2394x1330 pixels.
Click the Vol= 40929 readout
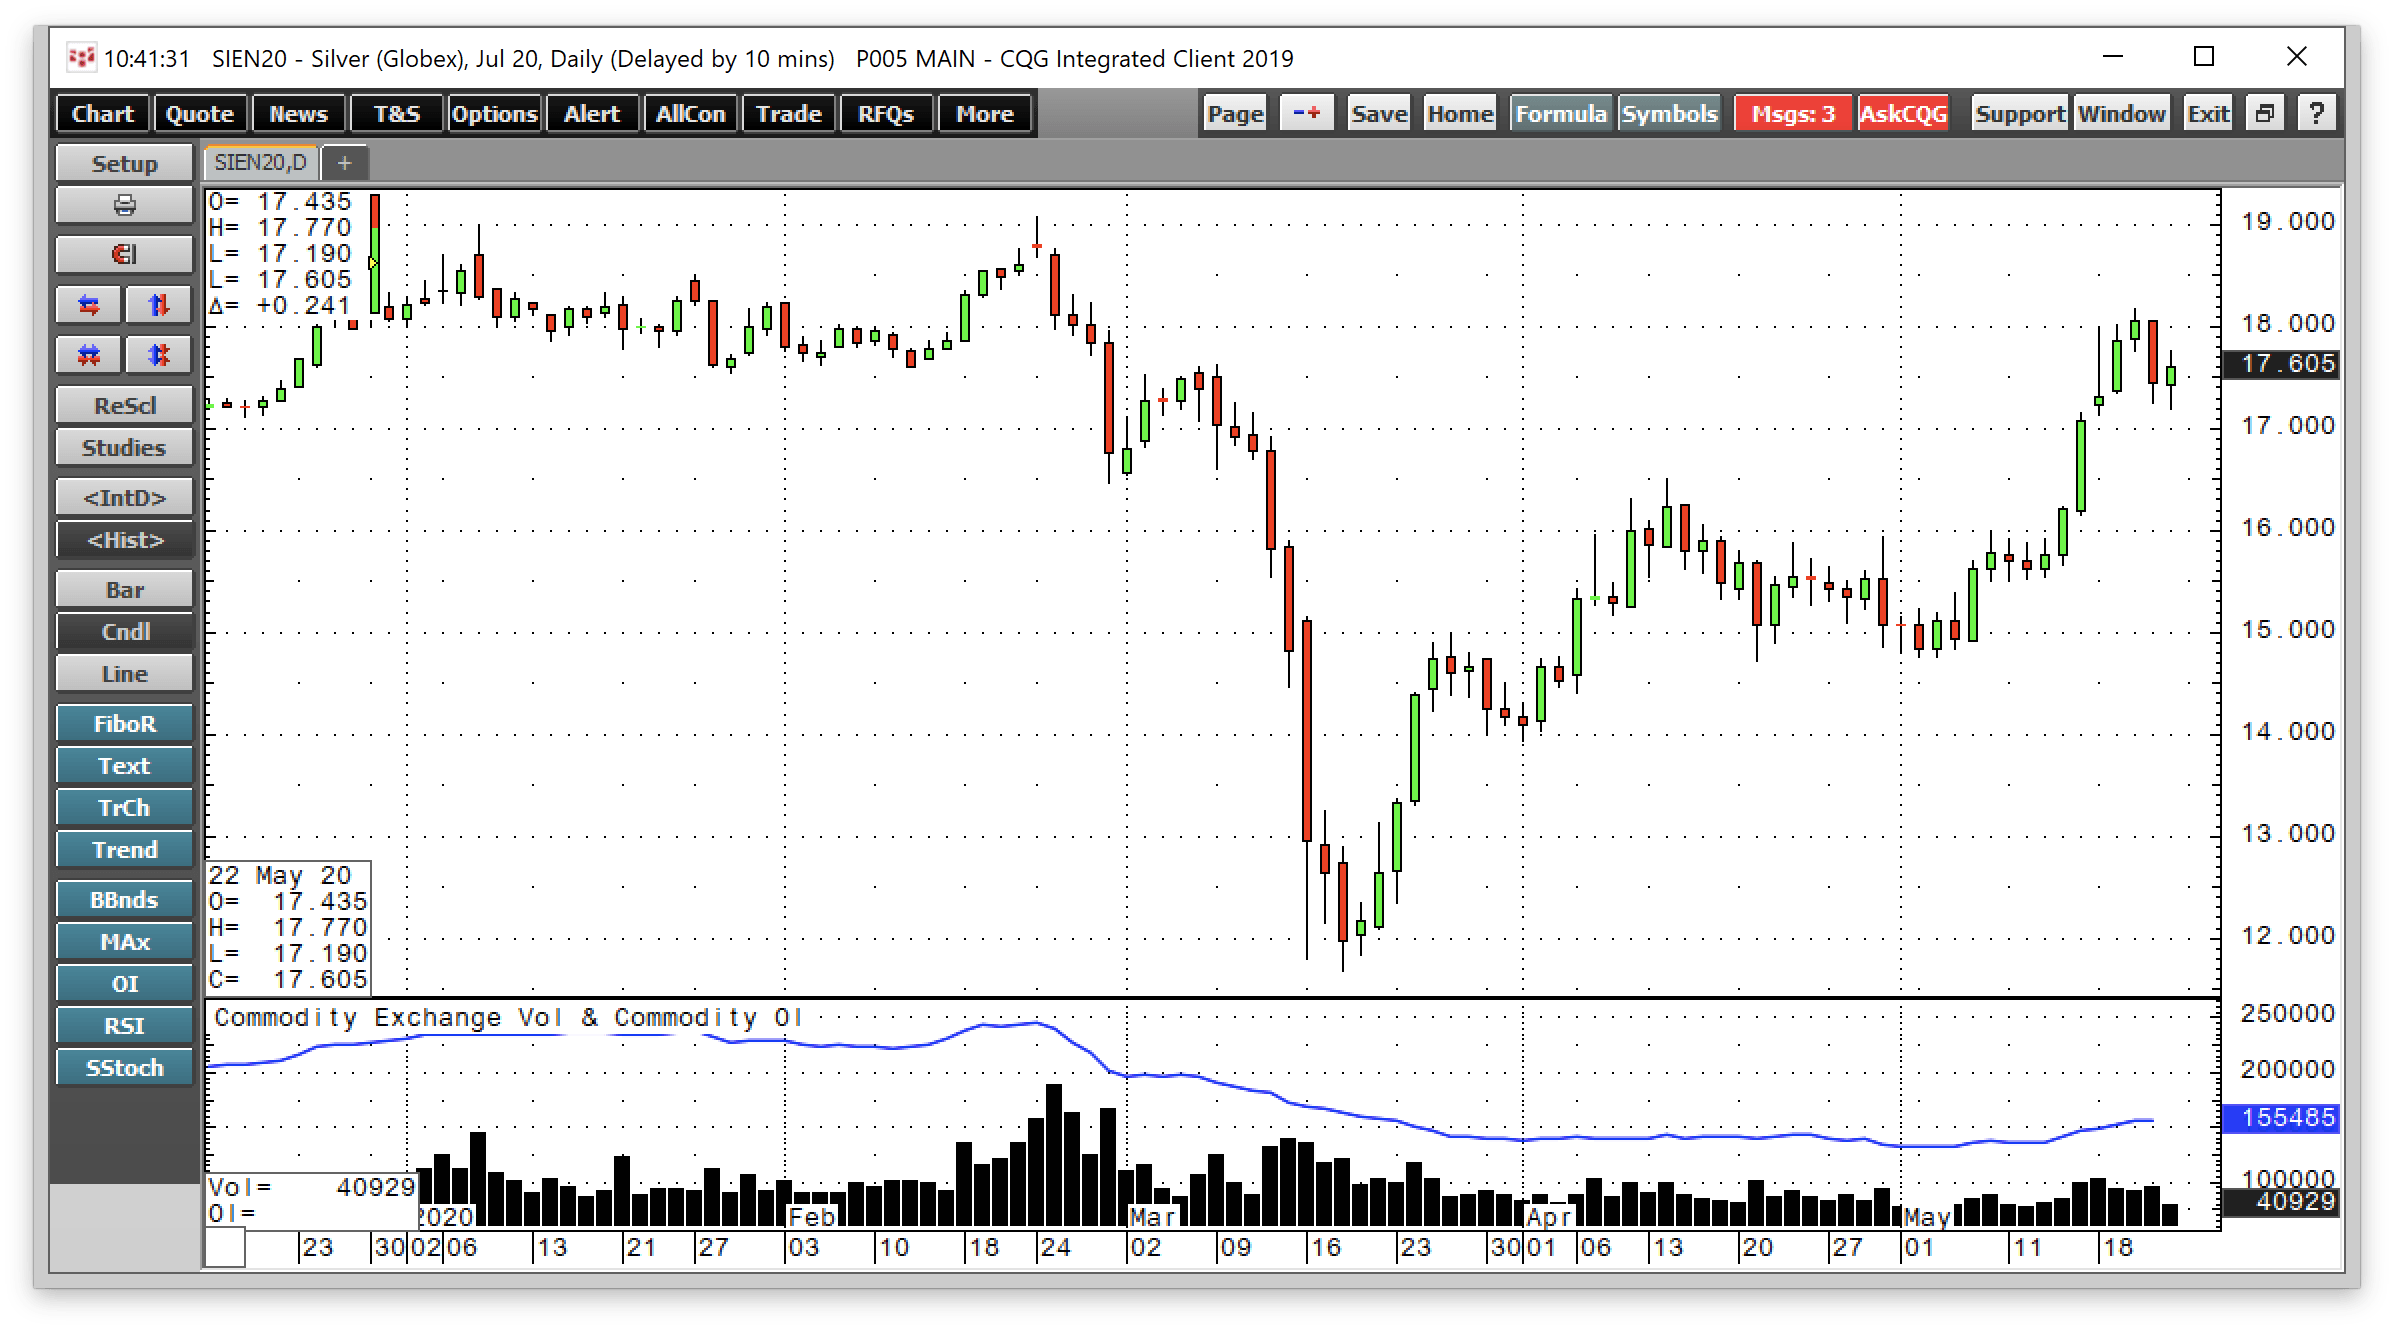click(311, 1187)
